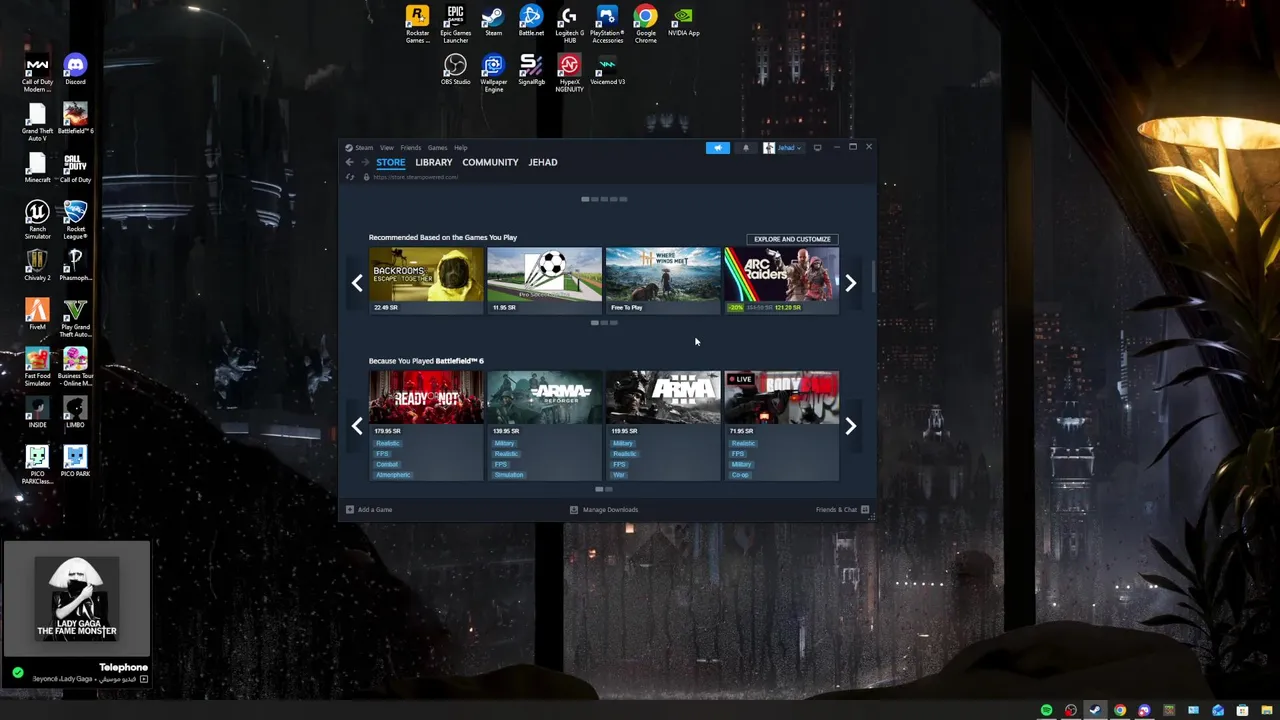Viewport: 1280px width, 720px height.
Task: Select the Phasmophobia desktop icon
Action: click(75, 265)
